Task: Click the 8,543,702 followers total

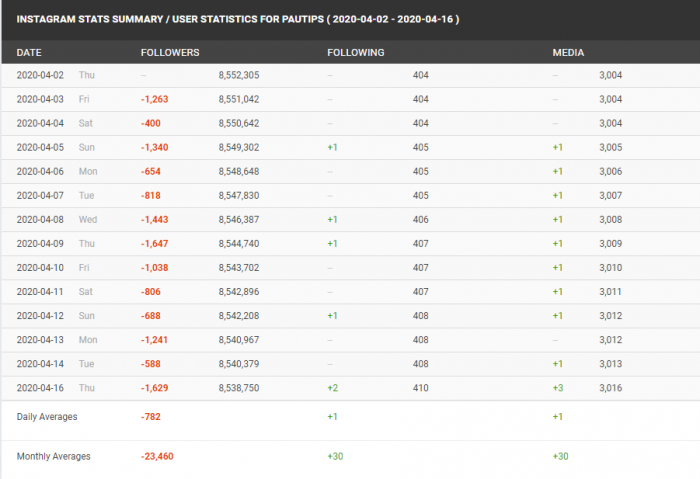Action: 239,267
